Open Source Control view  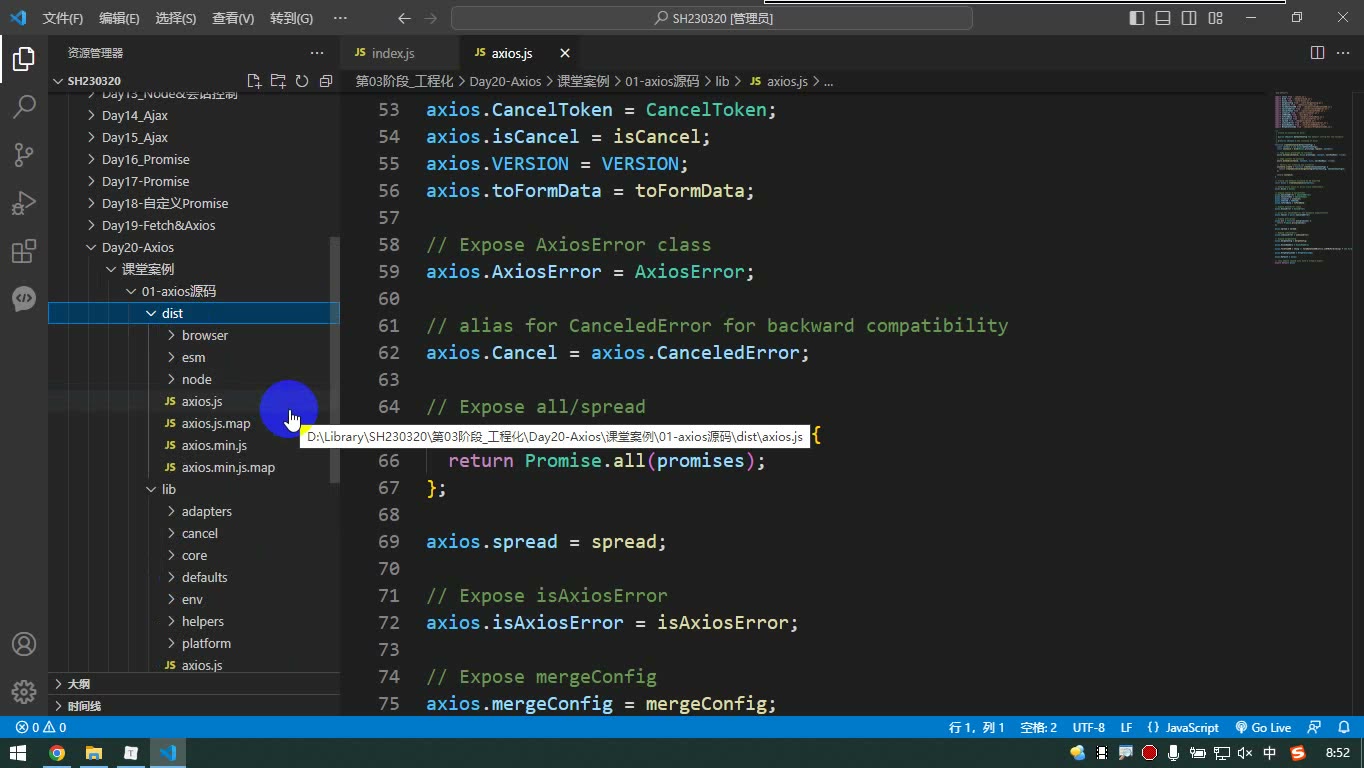24,154
